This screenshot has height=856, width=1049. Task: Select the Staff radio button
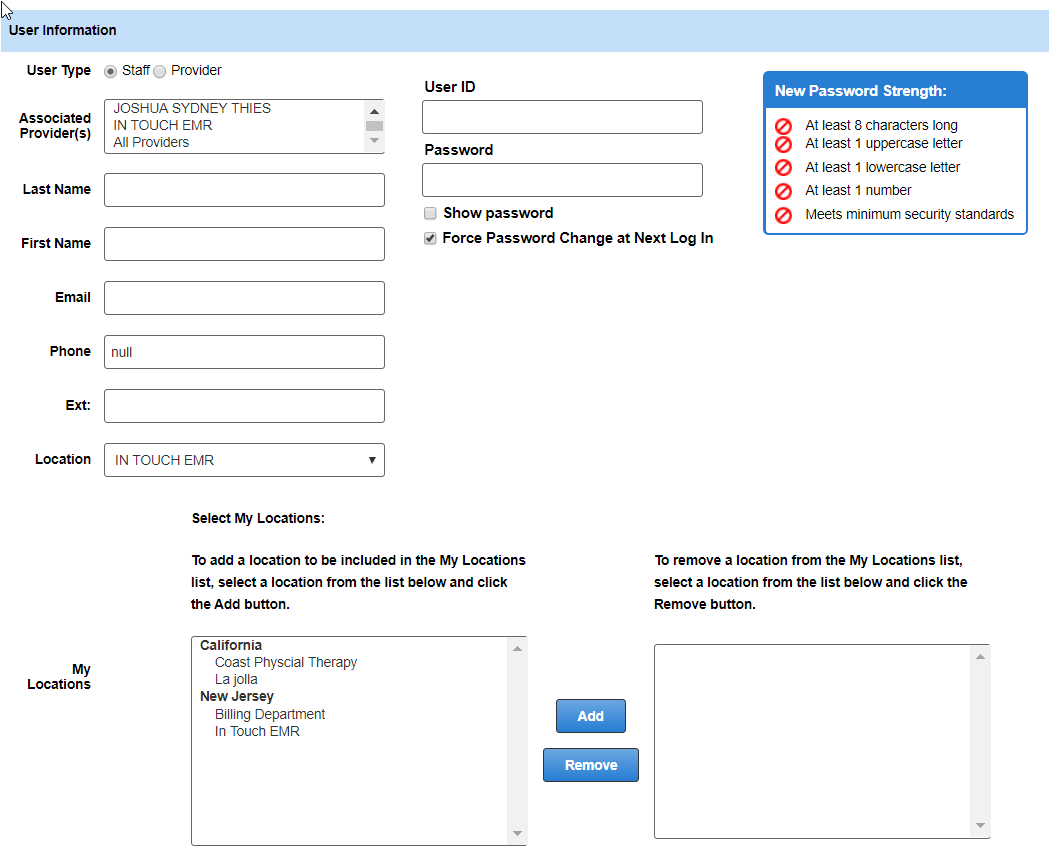[110, 71]
